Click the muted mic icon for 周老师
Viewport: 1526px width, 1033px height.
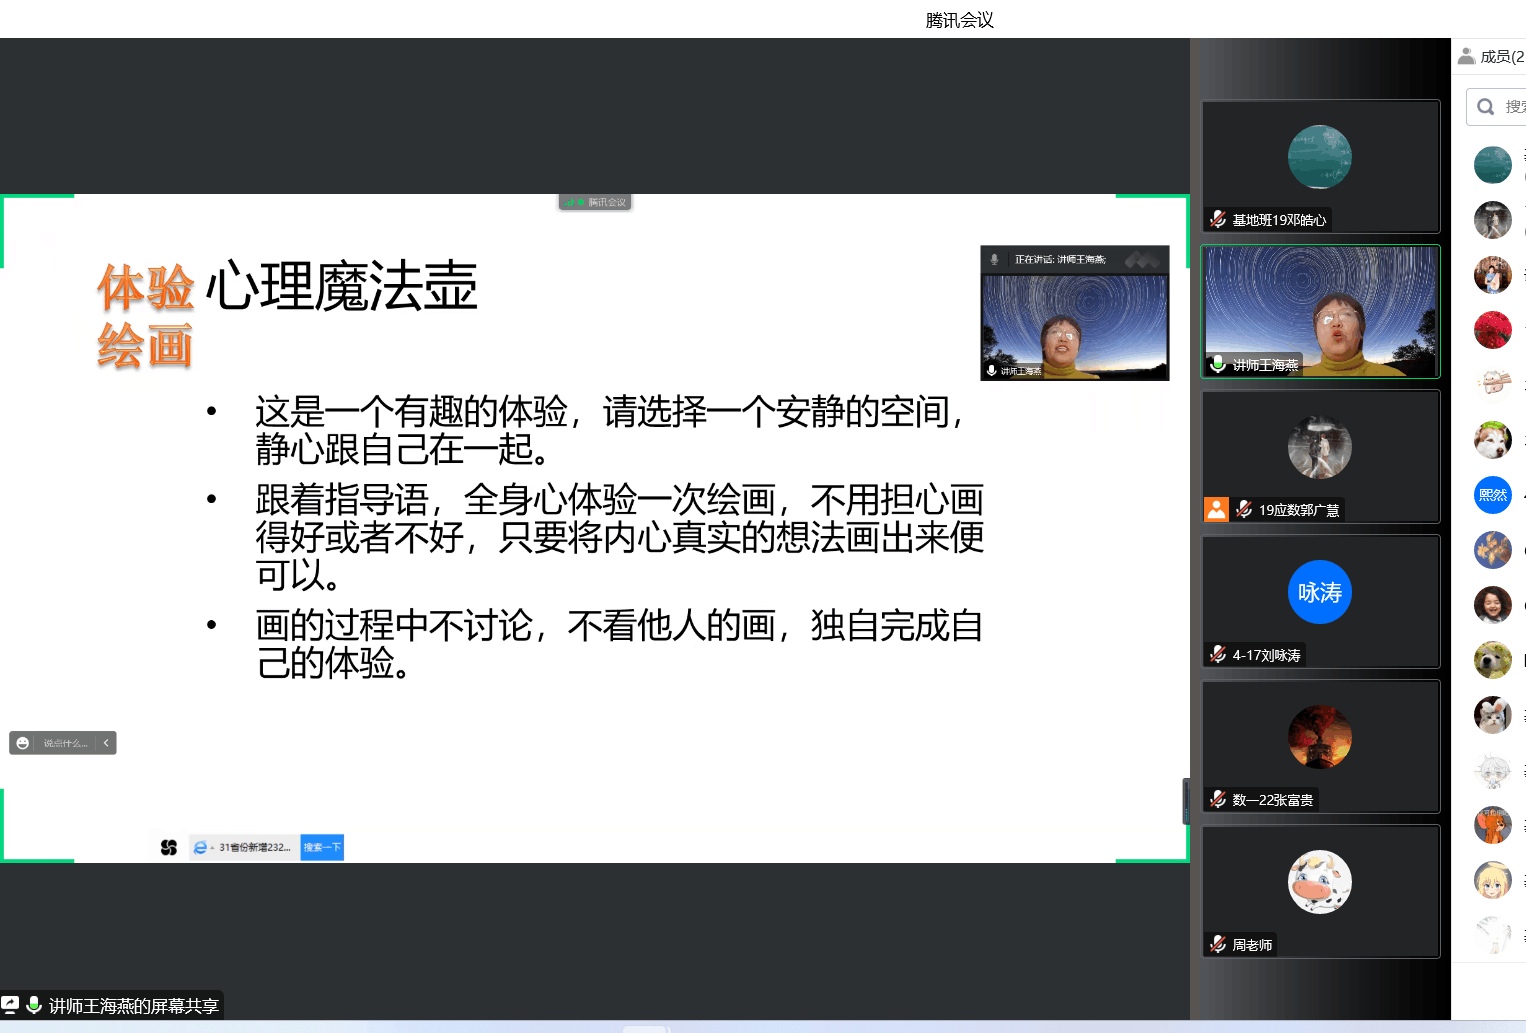click(1218, 944)
